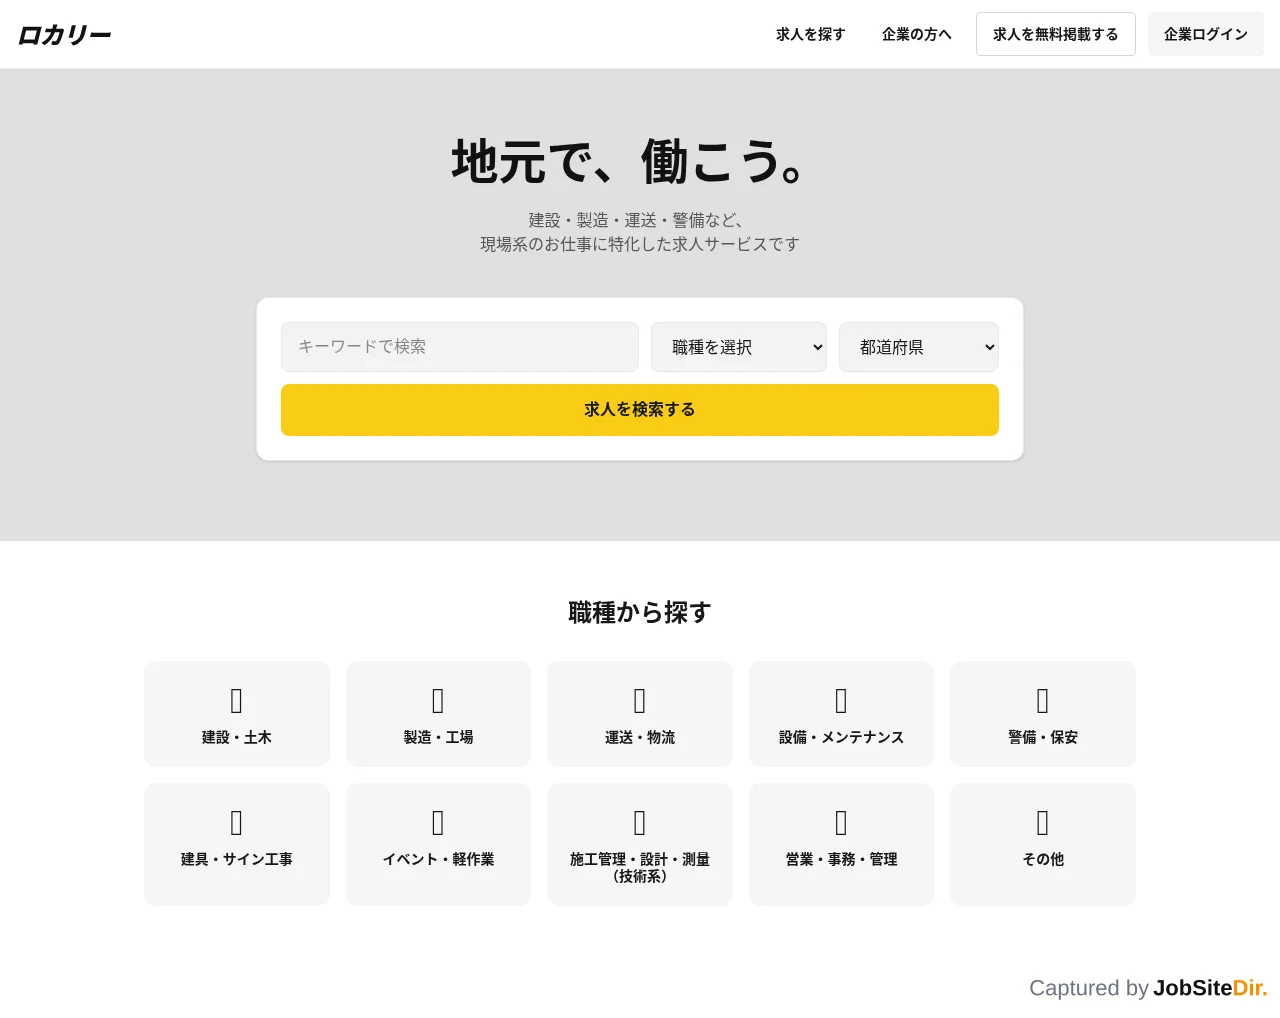The width and height of the screenshot is (1280, 1018).
Task: Click the icon above 警備・保安
Action: [x=1043, y=701]
